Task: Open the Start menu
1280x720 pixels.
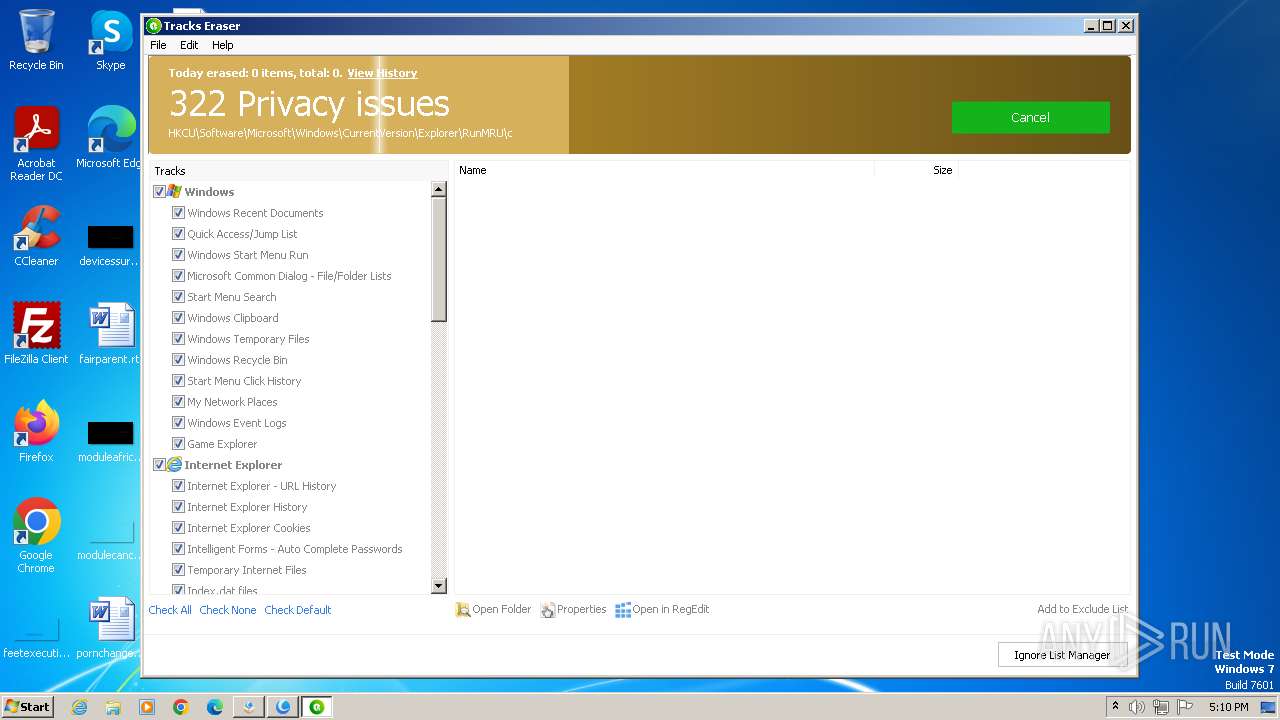Action: [28, 706]
